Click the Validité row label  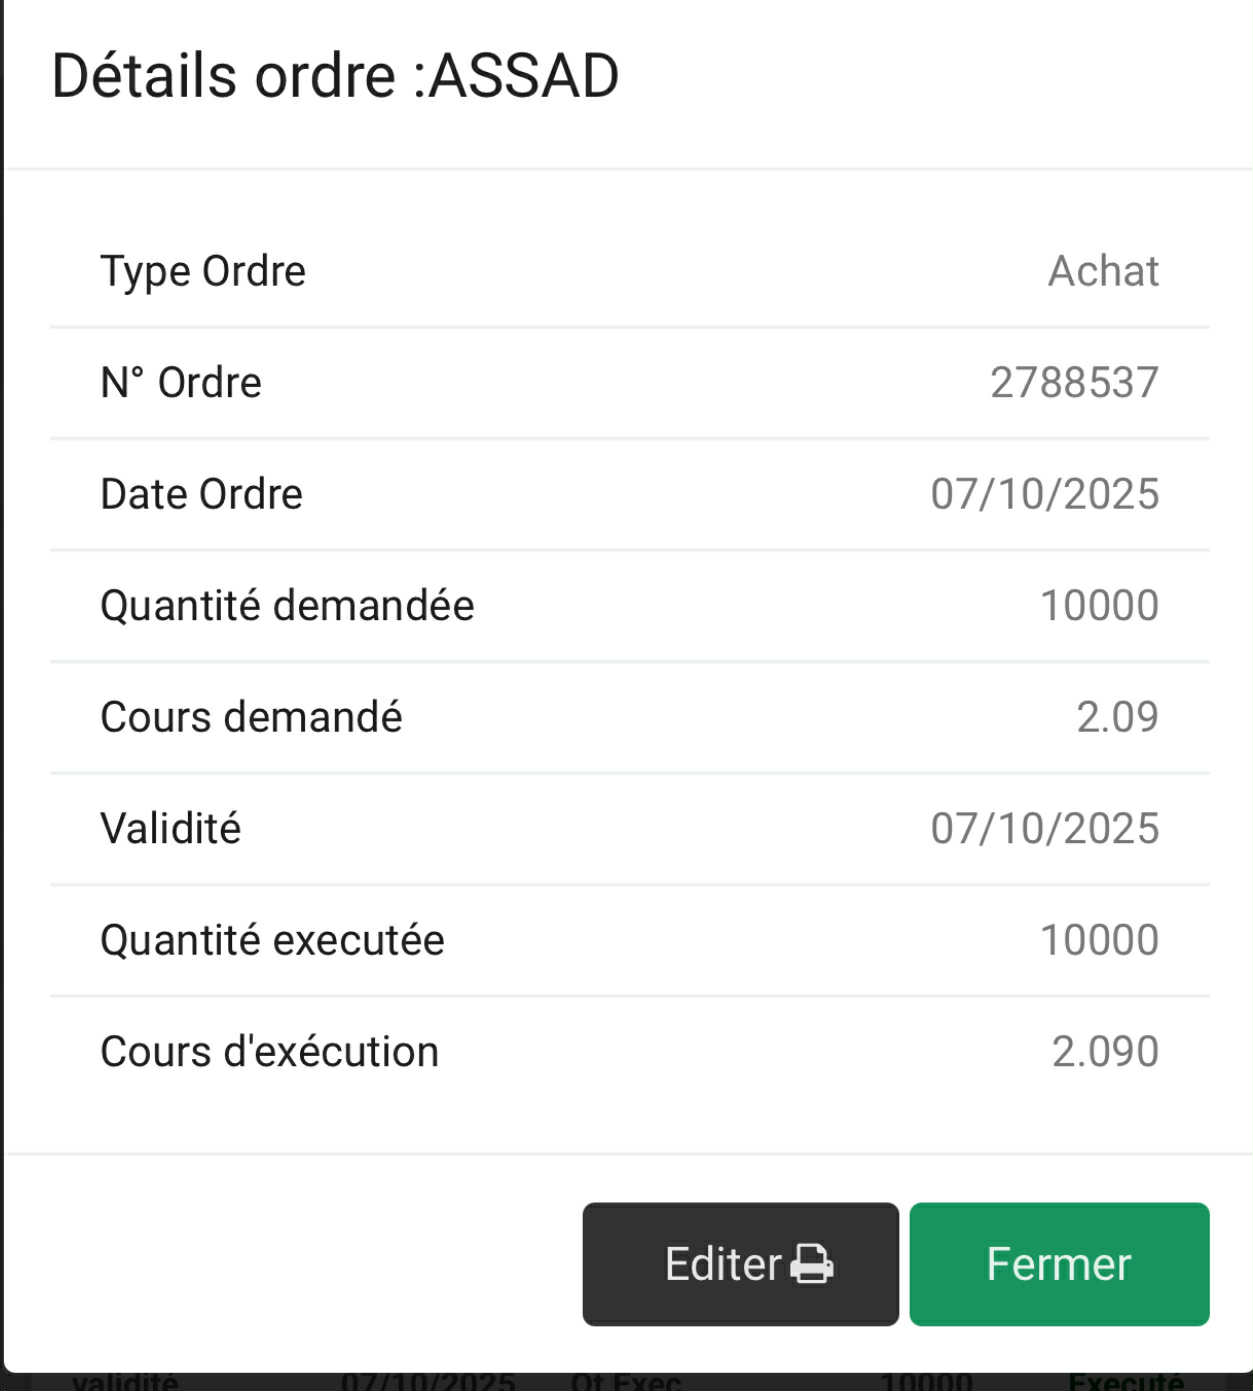[x=171, y=829]
